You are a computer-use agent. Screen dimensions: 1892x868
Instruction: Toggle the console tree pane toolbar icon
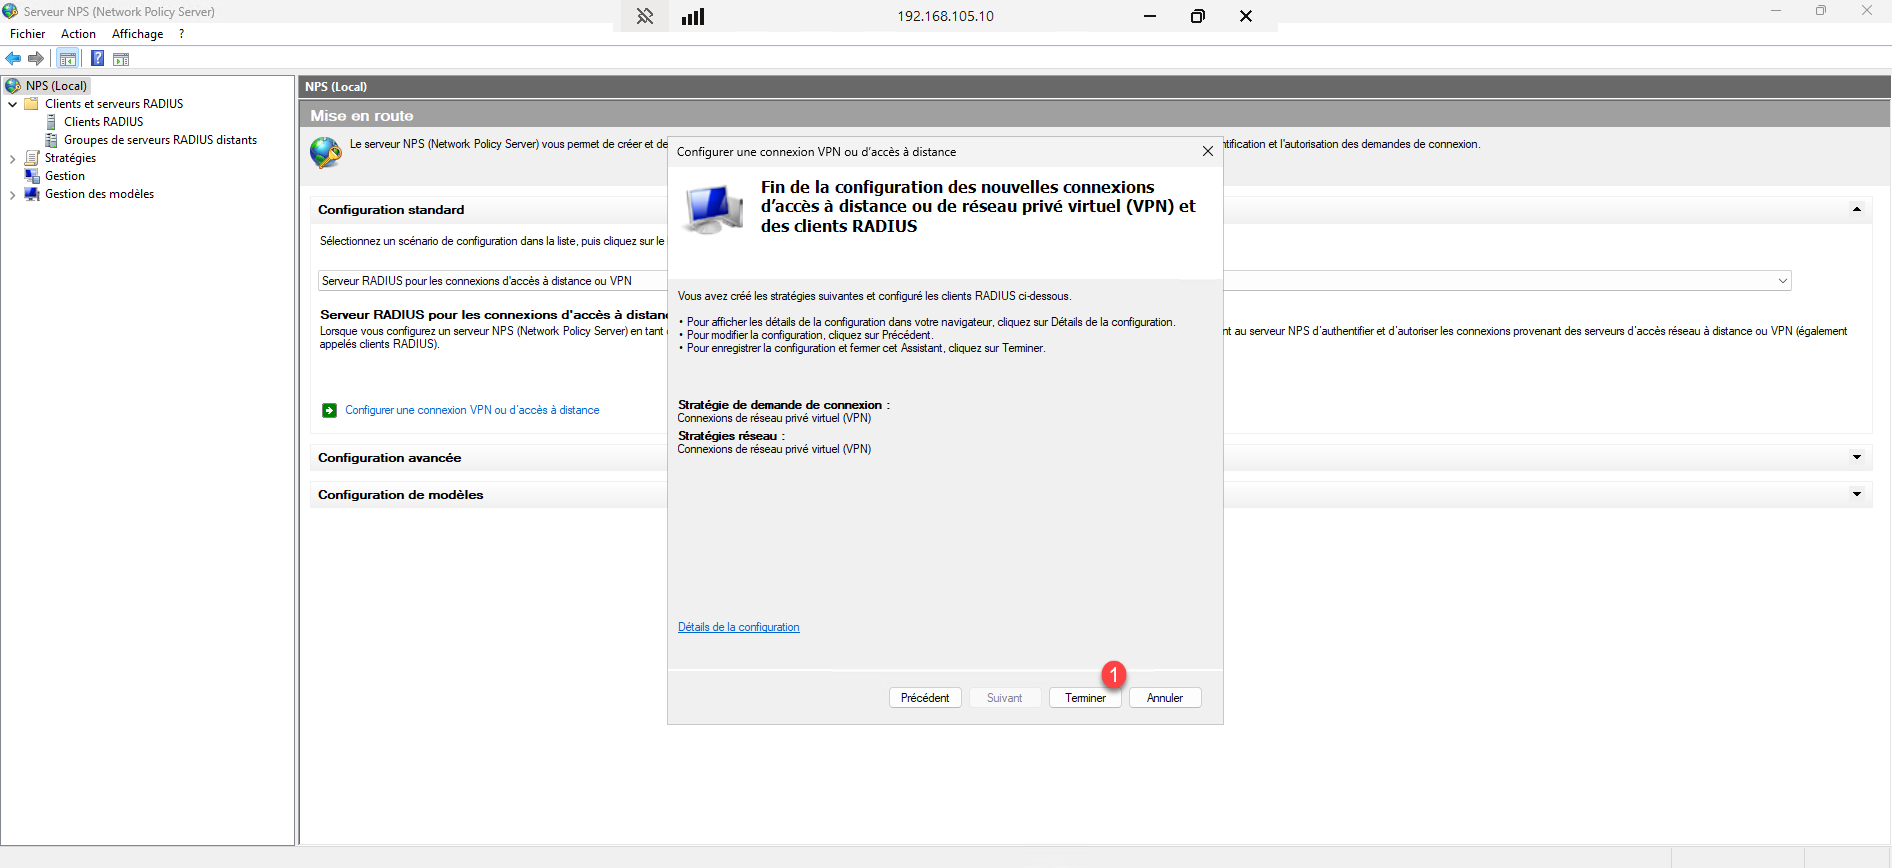[68, 59]
